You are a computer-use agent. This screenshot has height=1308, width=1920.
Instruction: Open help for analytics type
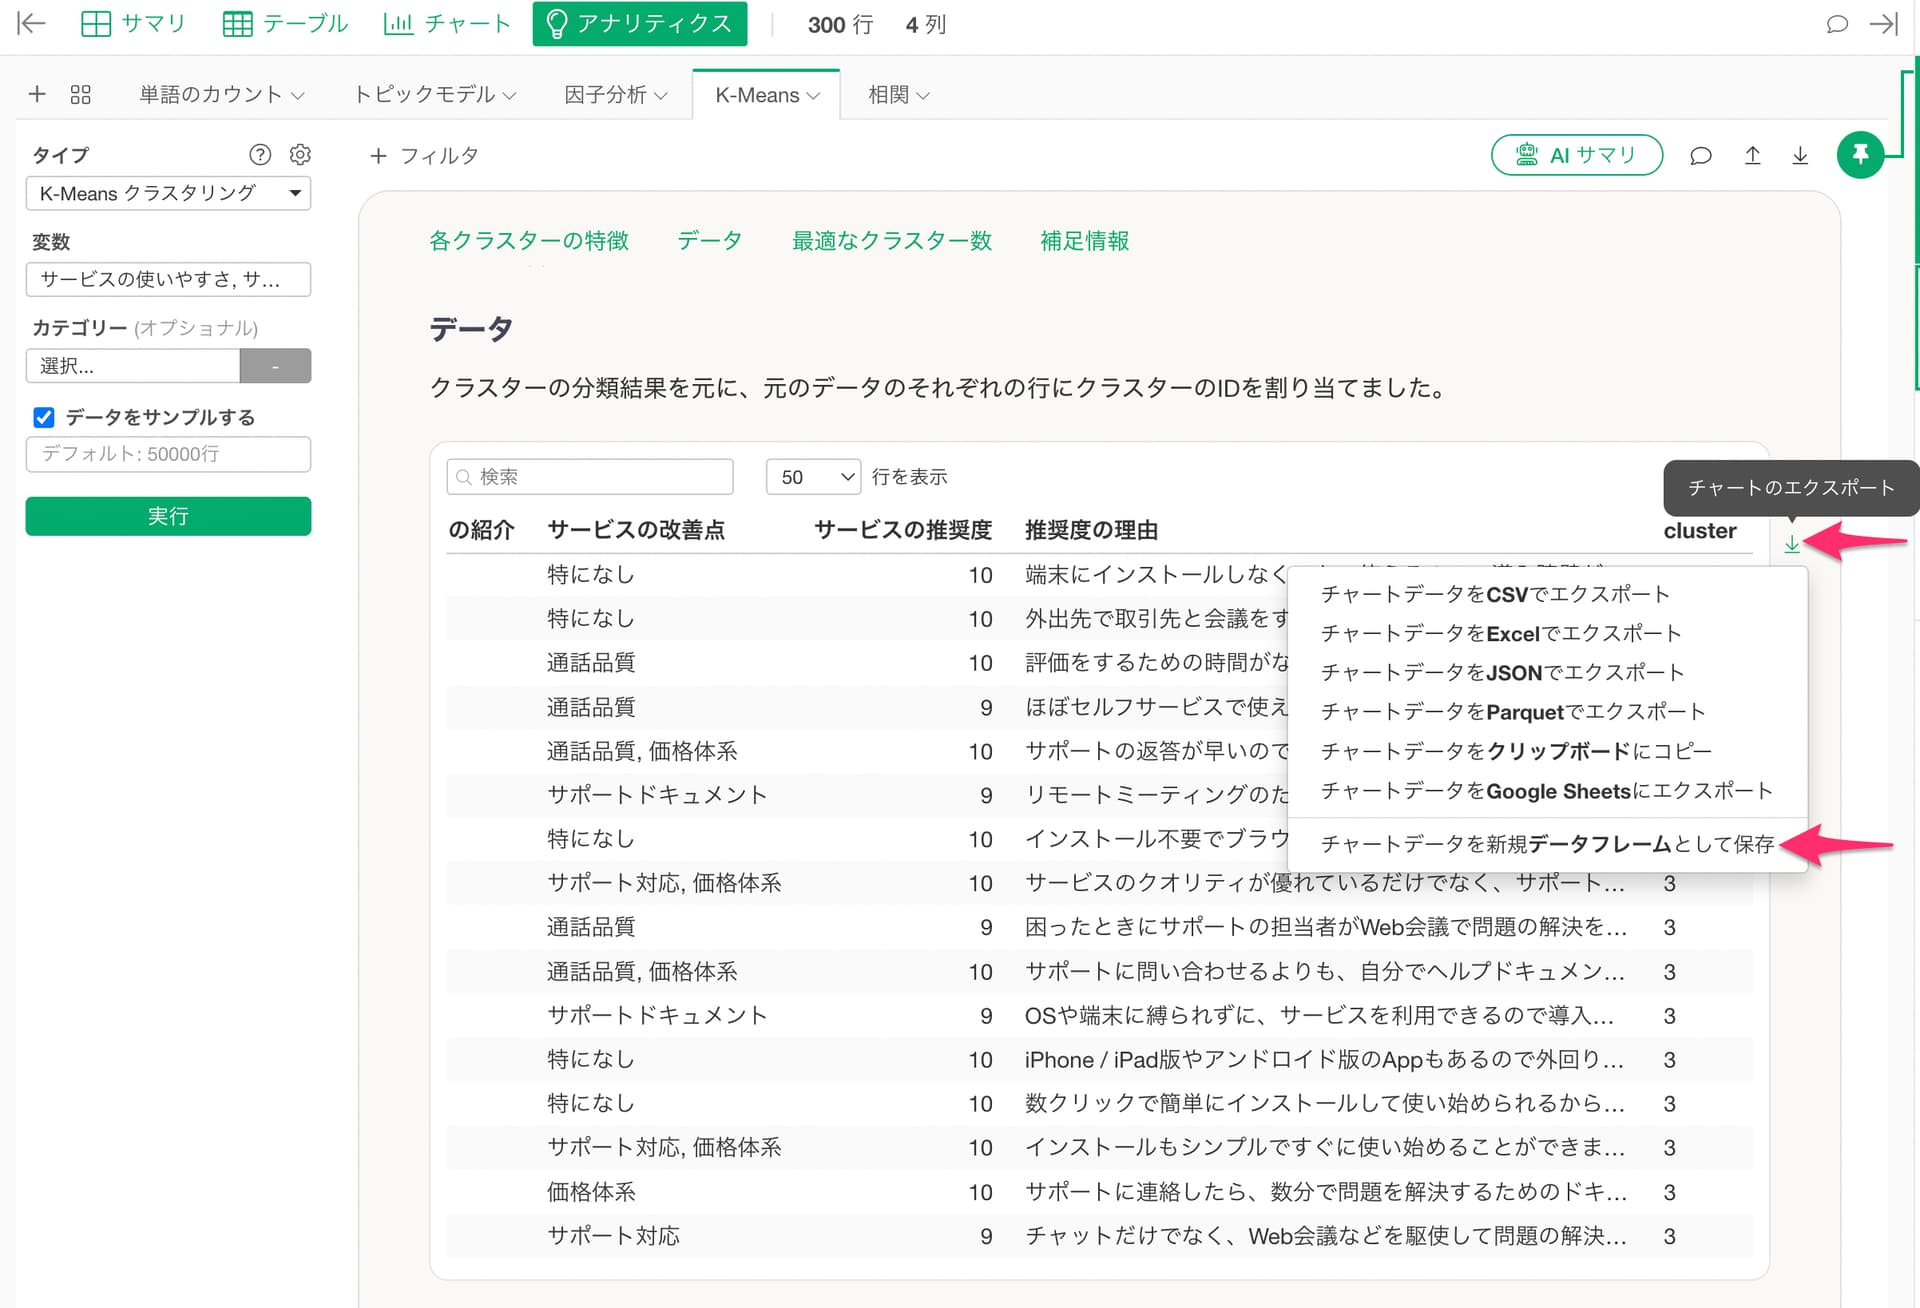pyautogui.click(x=260, y=154)
